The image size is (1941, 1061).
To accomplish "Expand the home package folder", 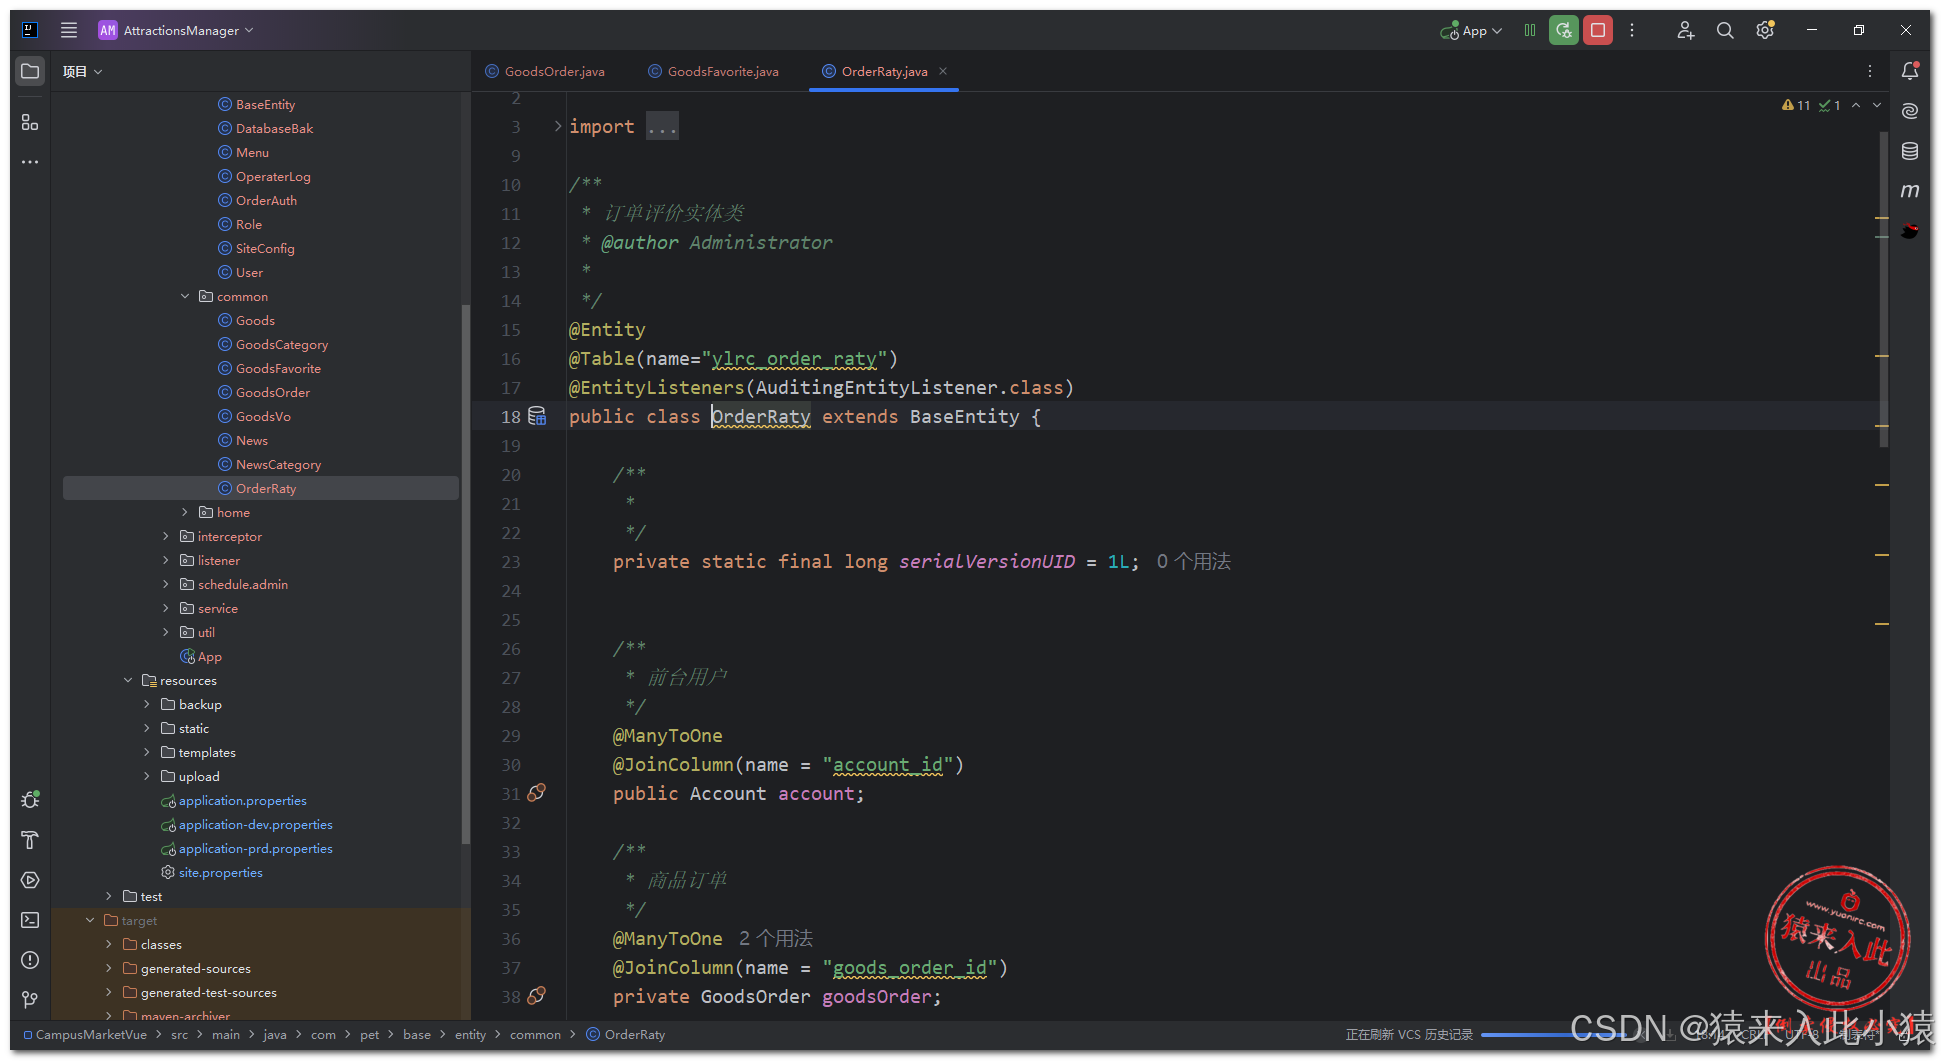I will 185,512.
